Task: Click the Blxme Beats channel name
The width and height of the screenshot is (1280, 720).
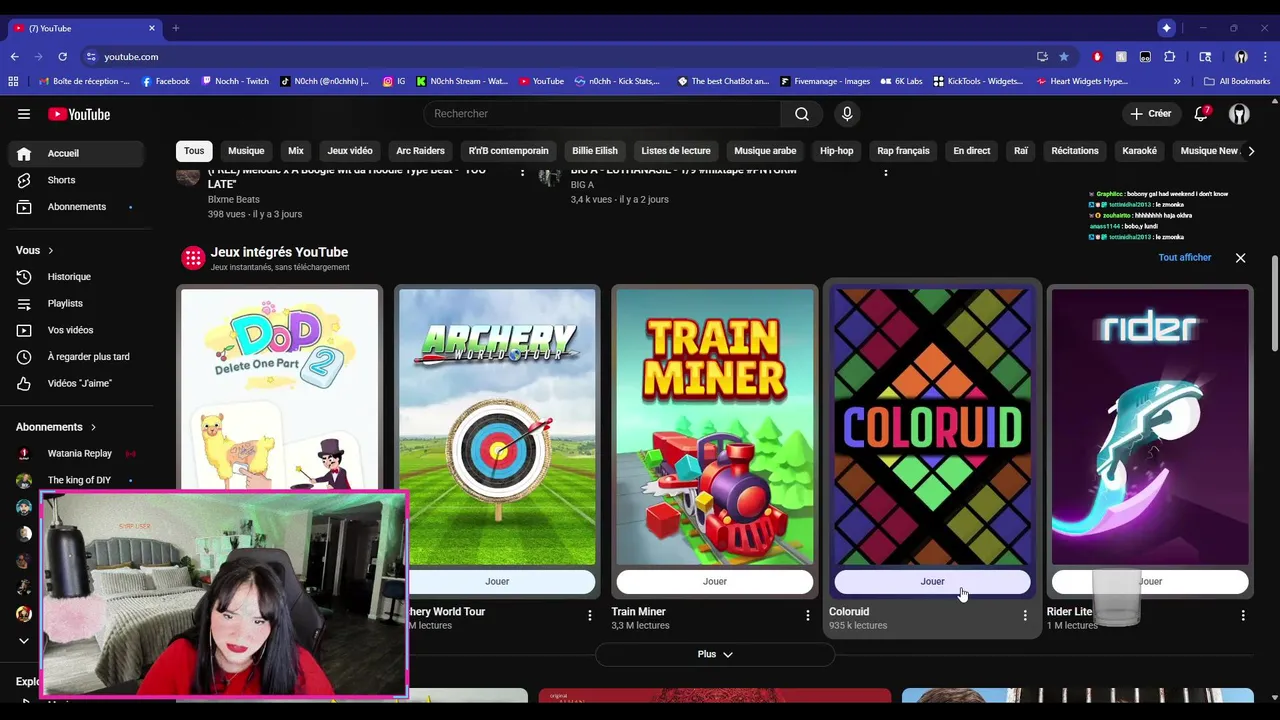Action: pyautogui.click(x=234, y=200)
